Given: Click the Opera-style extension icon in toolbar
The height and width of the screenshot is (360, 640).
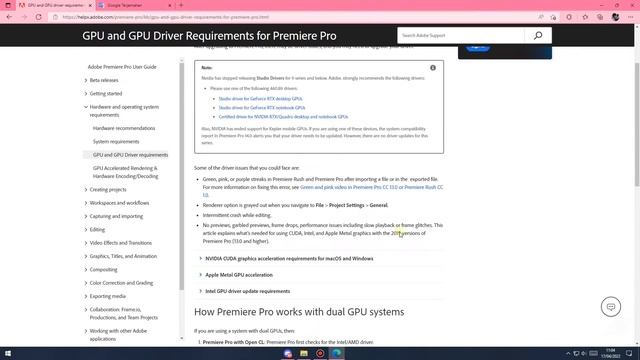Looking at the screenshot, I should (x=569, y=17).
